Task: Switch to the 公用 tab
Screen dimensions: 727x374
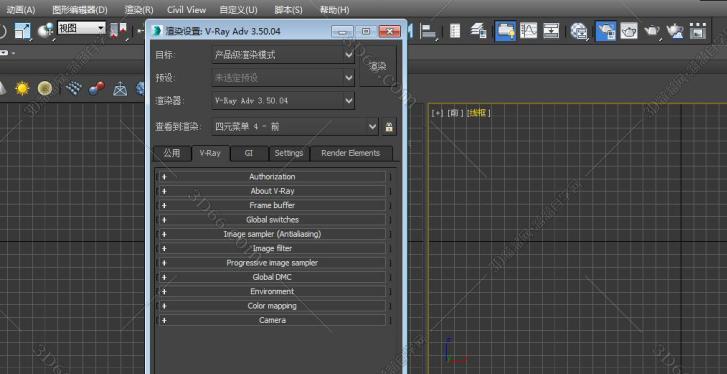Action: (172, 153)
